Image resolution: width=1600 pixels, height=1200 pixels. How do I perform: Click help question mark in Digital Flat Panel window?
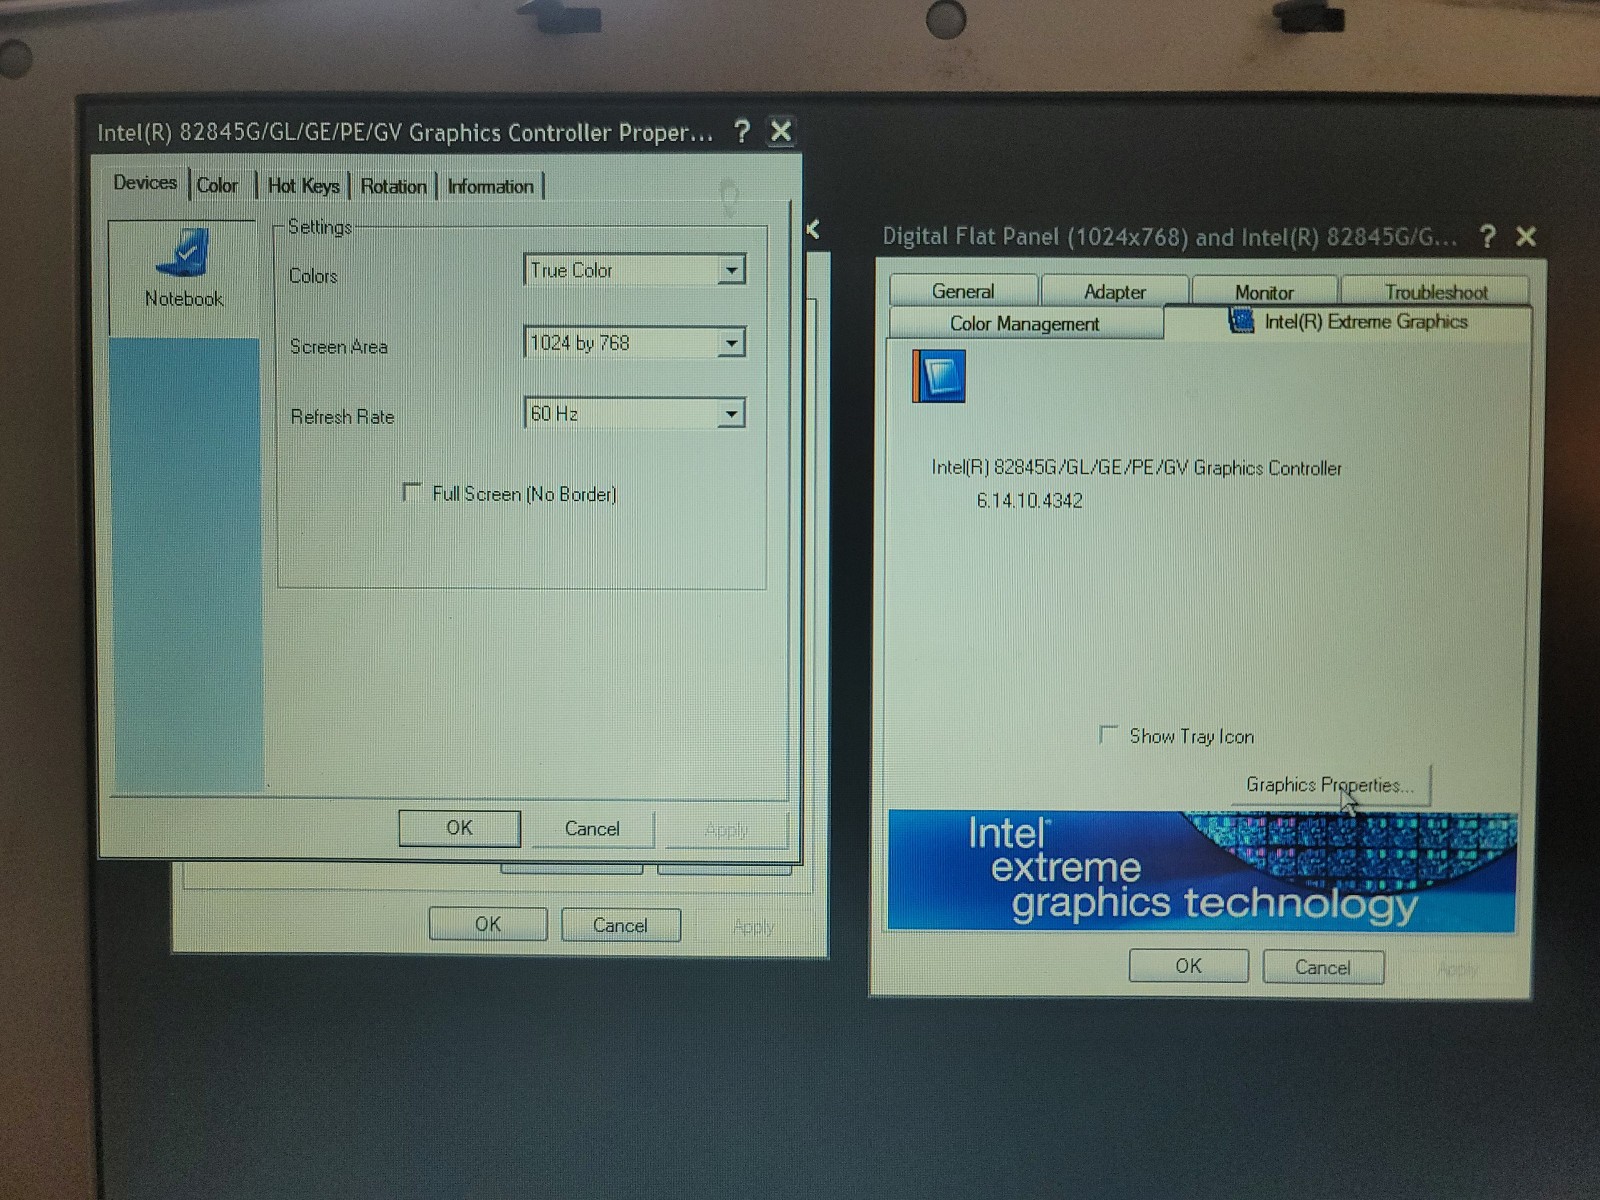tap(1487, 236)
